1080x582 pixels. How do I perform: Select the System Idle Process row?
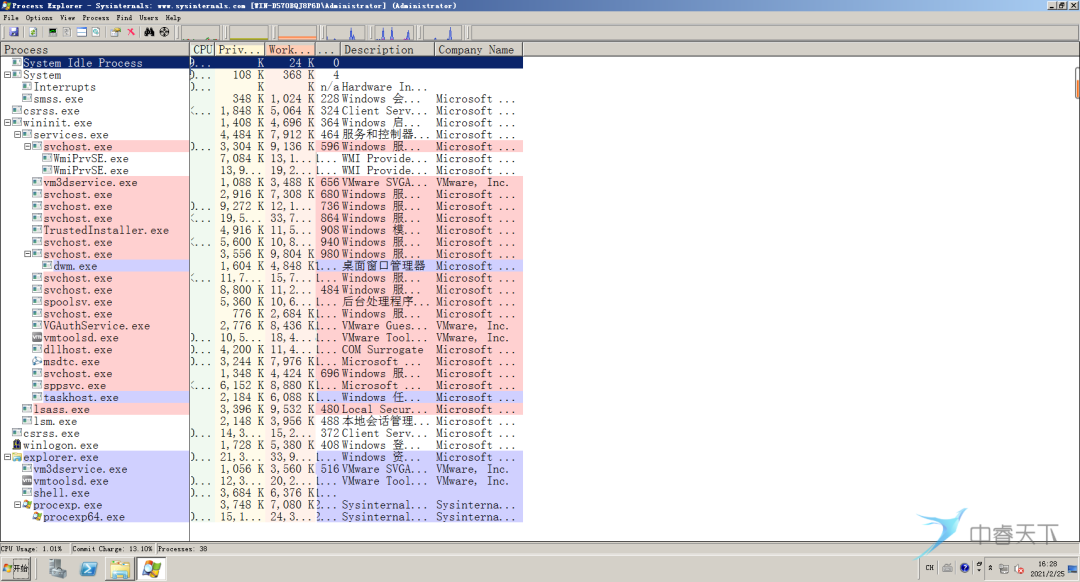(262, 63)
